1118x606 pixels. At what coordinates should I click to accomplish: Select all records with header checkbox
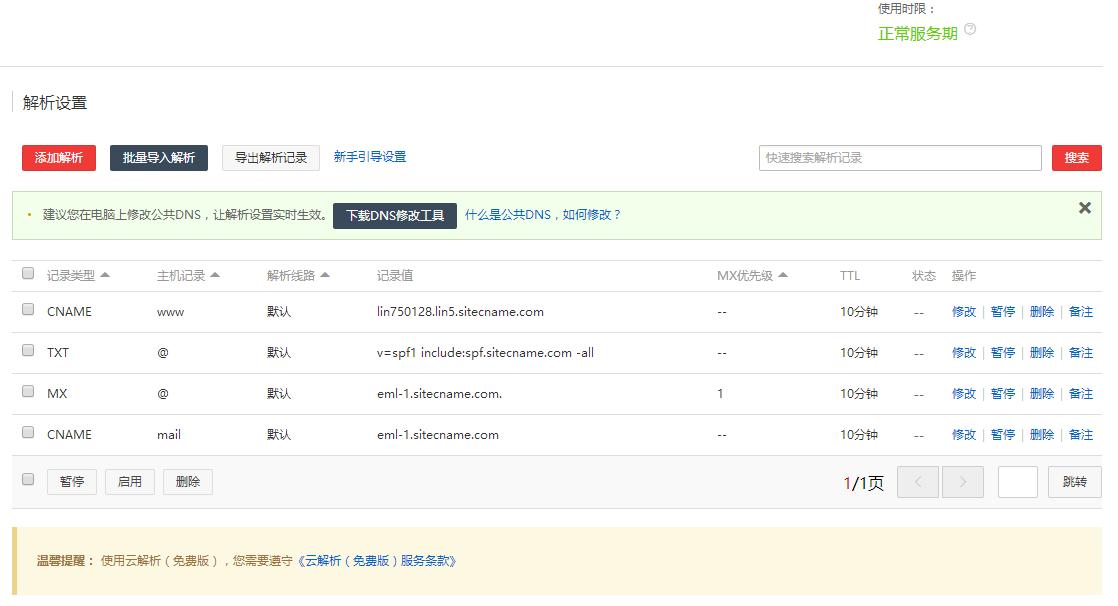pyautogui.click(x=27, y=272)
